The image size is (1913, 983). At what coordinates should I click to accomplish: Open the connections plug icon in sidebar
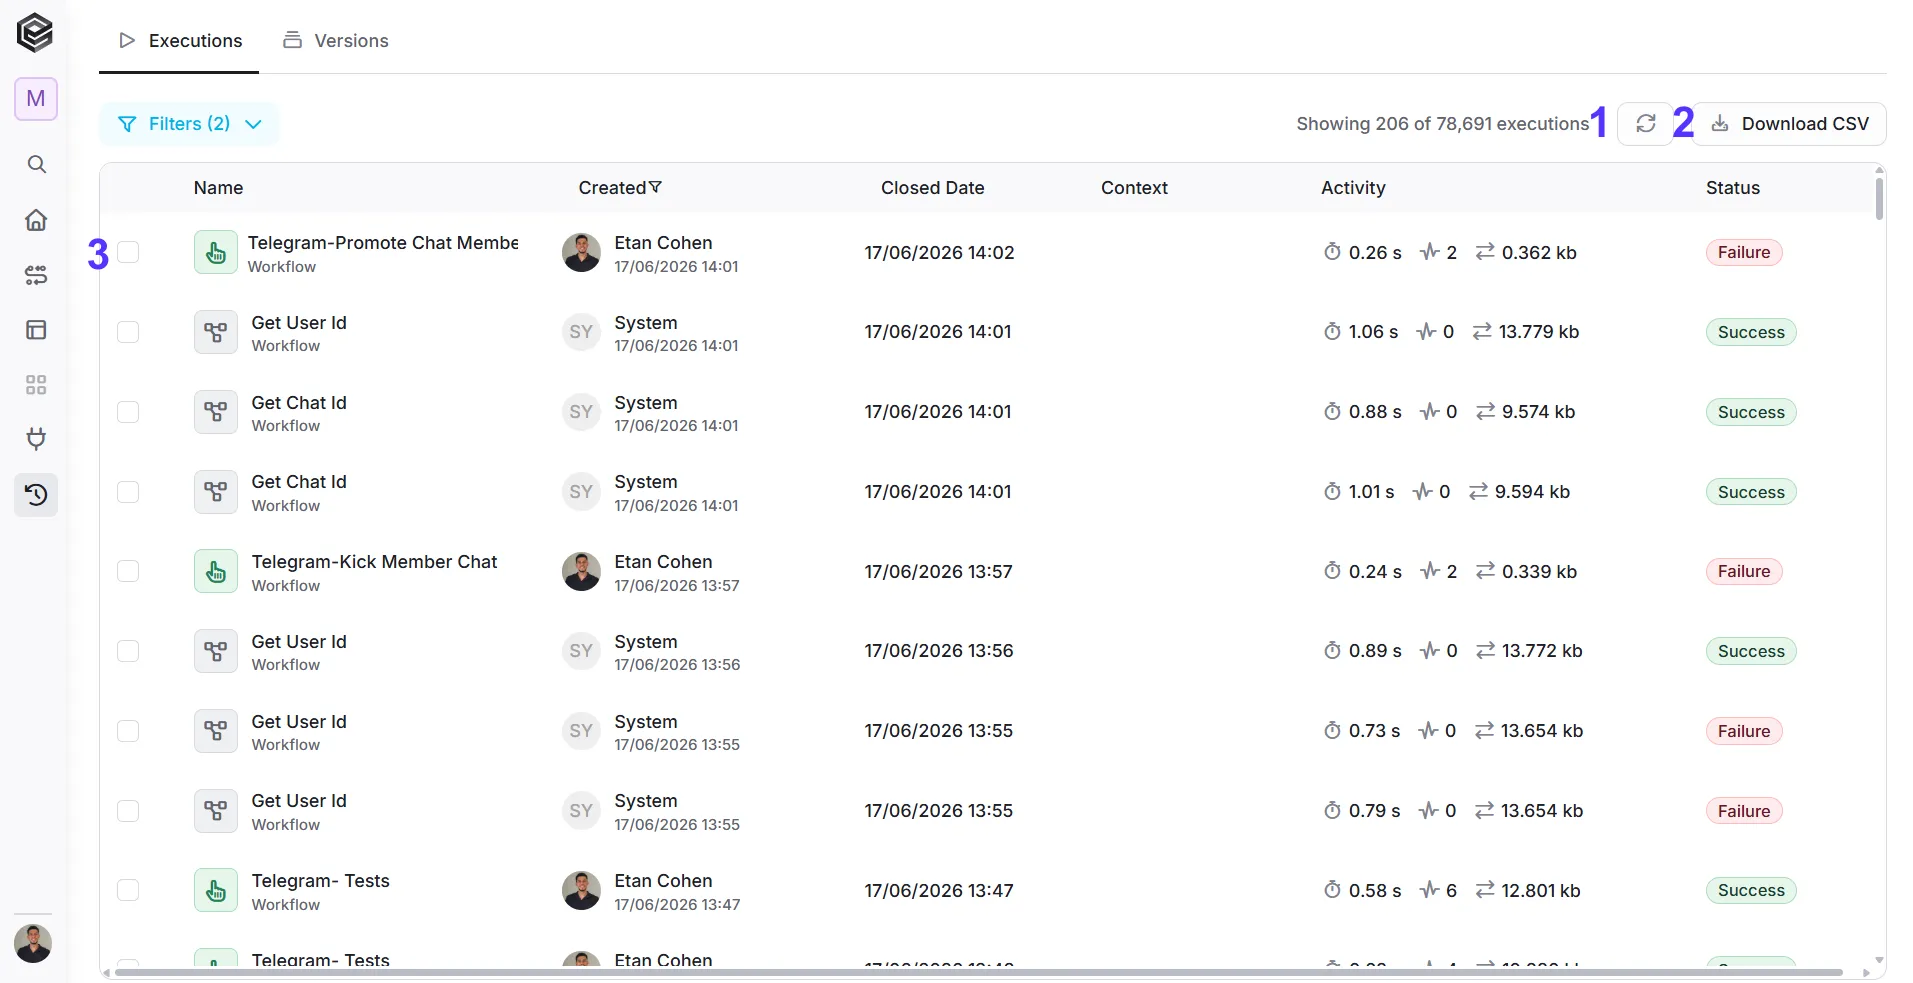point(36,439)
